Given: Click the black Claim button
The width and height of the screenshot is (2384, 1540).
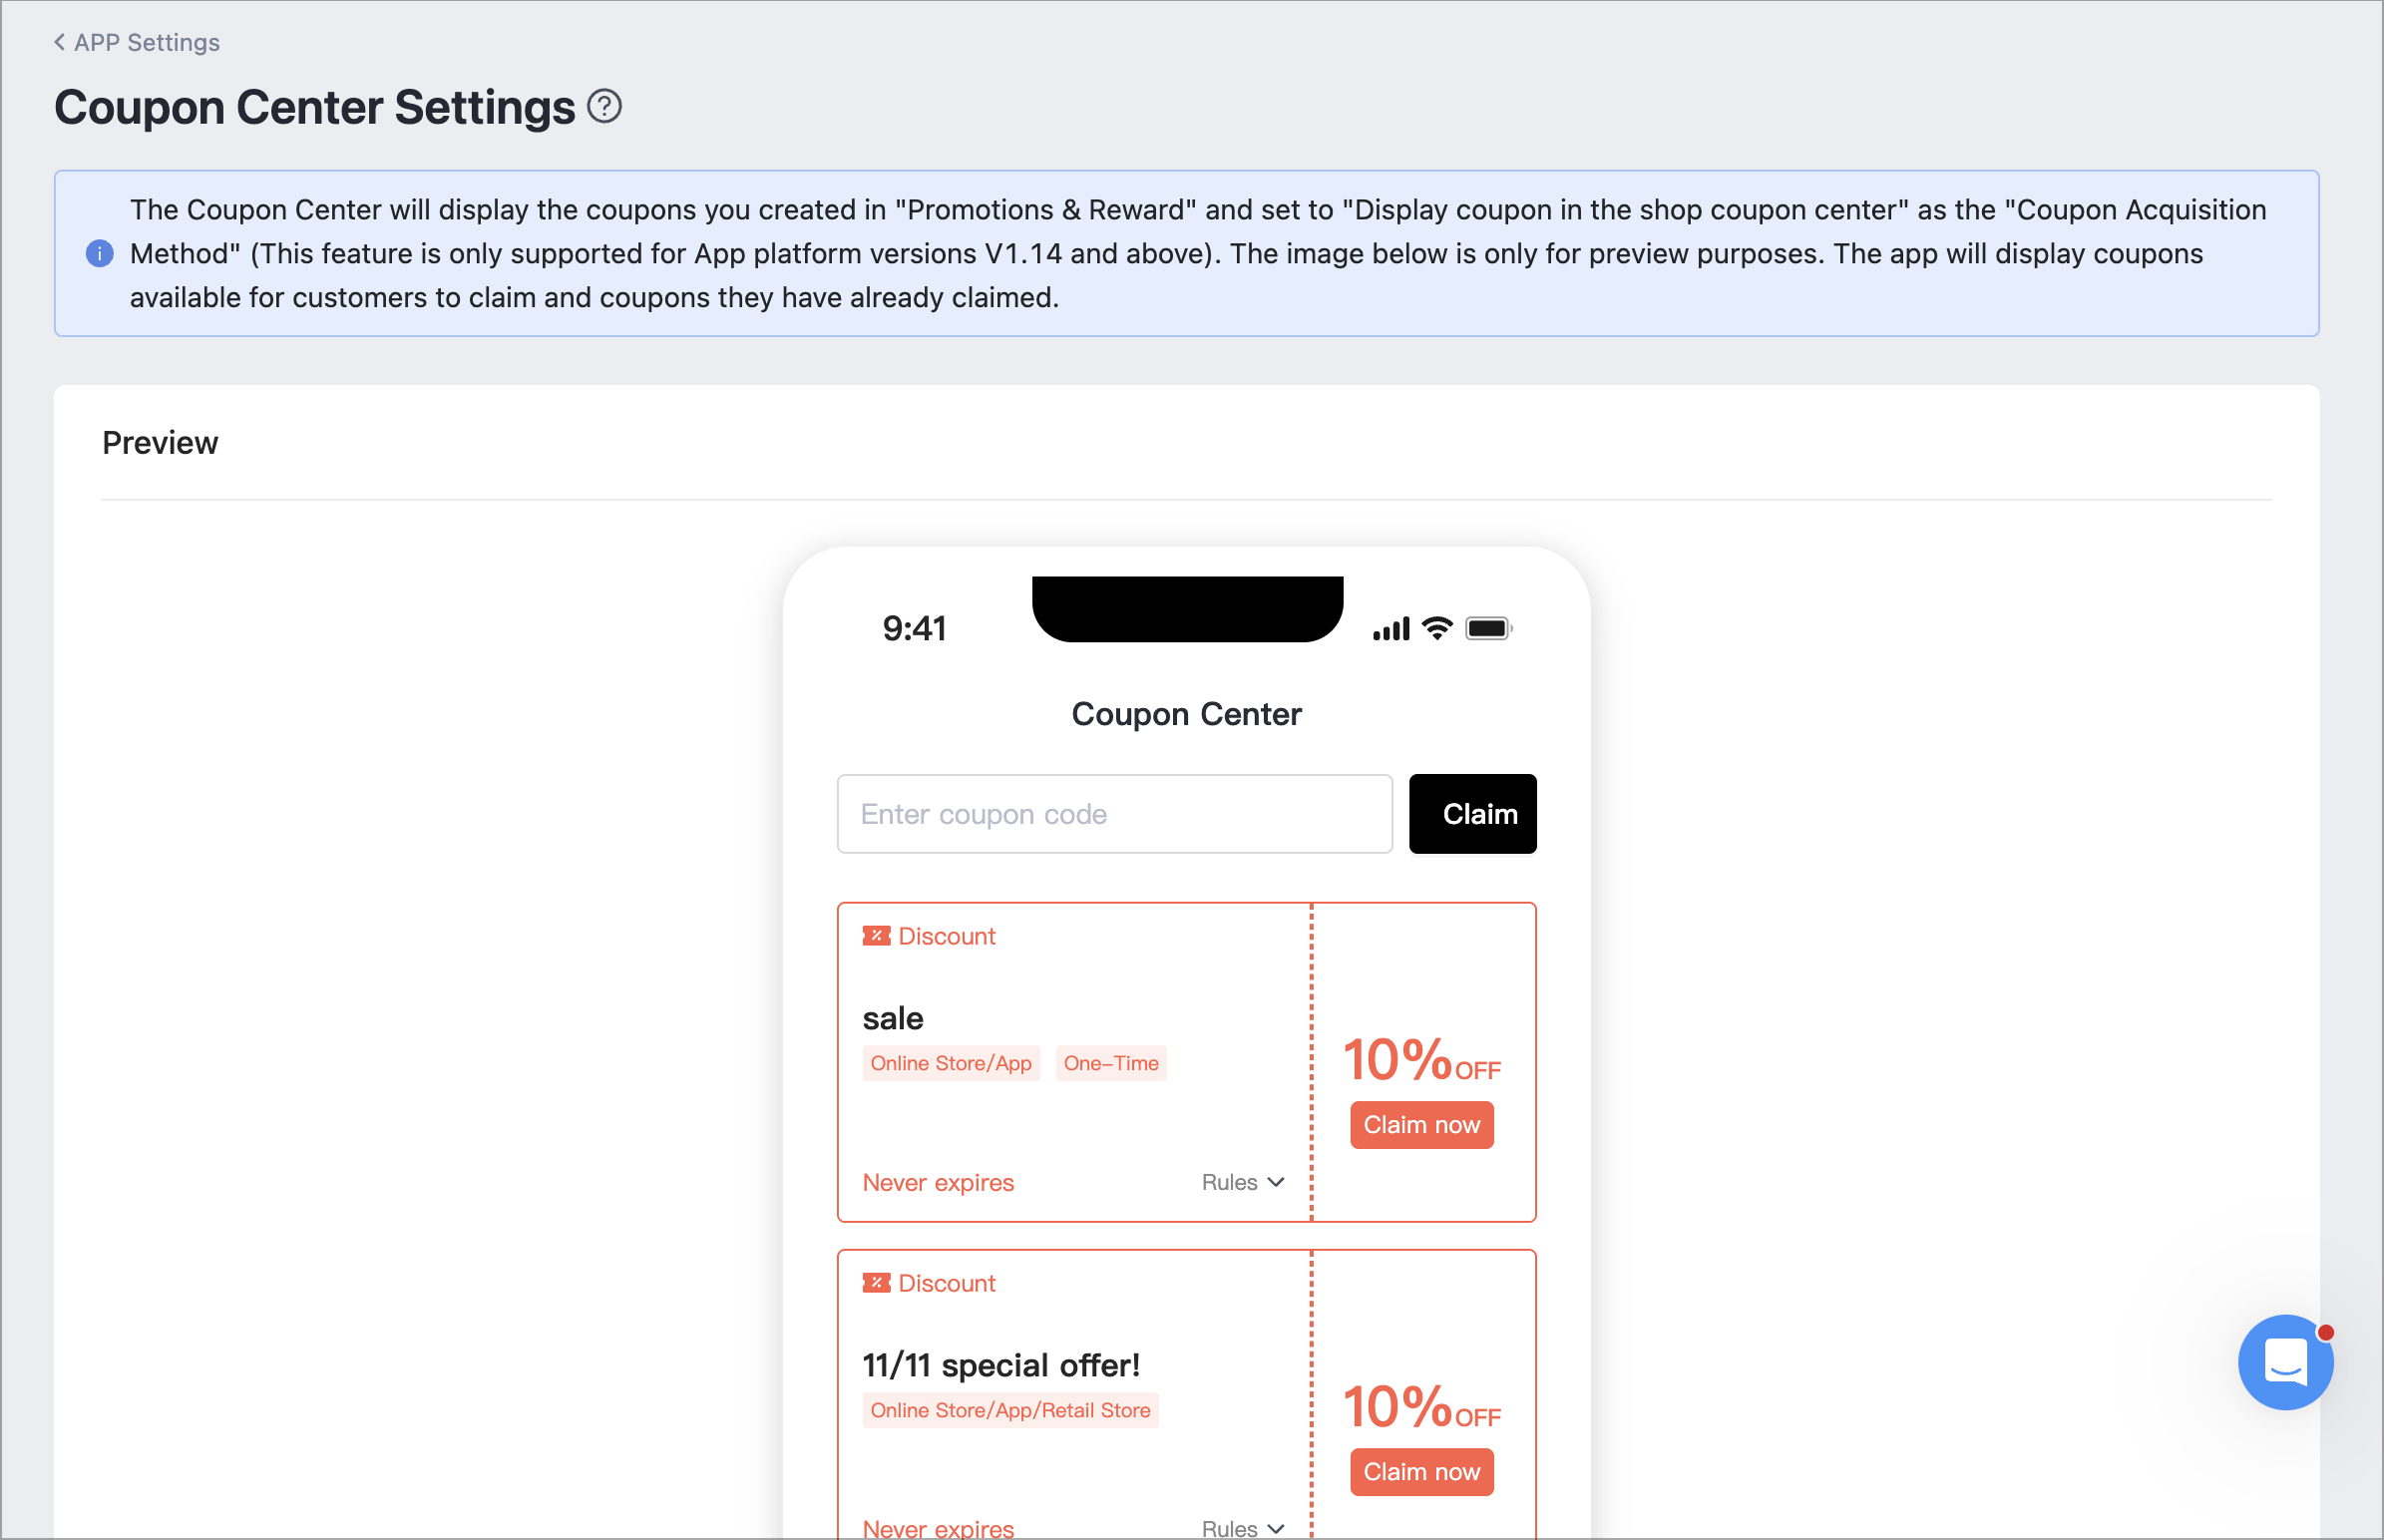Looking at the screenshot, I should 1472,814.
